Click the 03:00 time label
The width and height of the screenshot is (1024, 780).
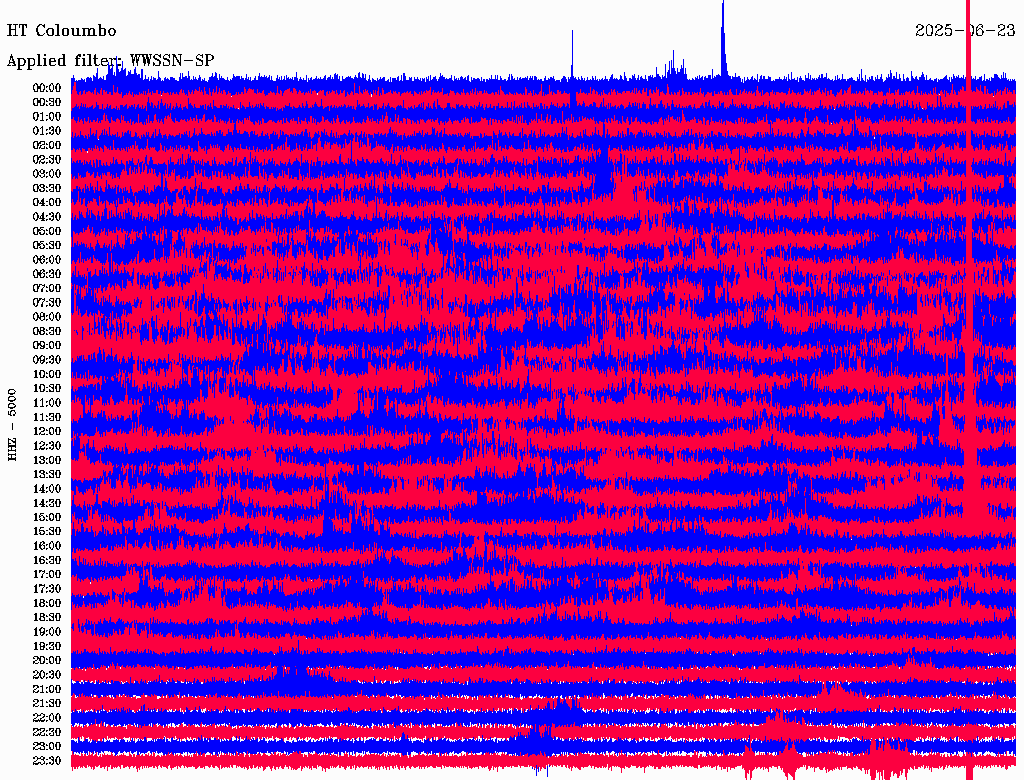[x=47, y=174]
